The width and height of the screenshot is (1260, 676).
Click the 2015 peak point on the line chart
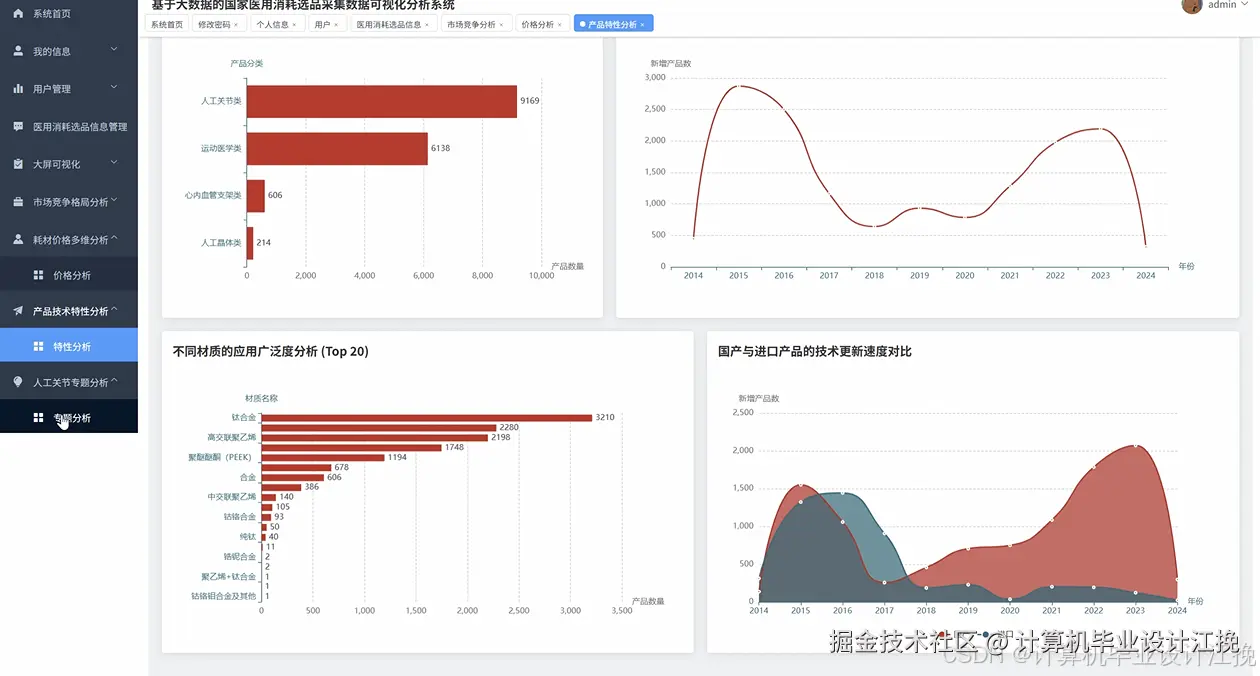point(738,86)
